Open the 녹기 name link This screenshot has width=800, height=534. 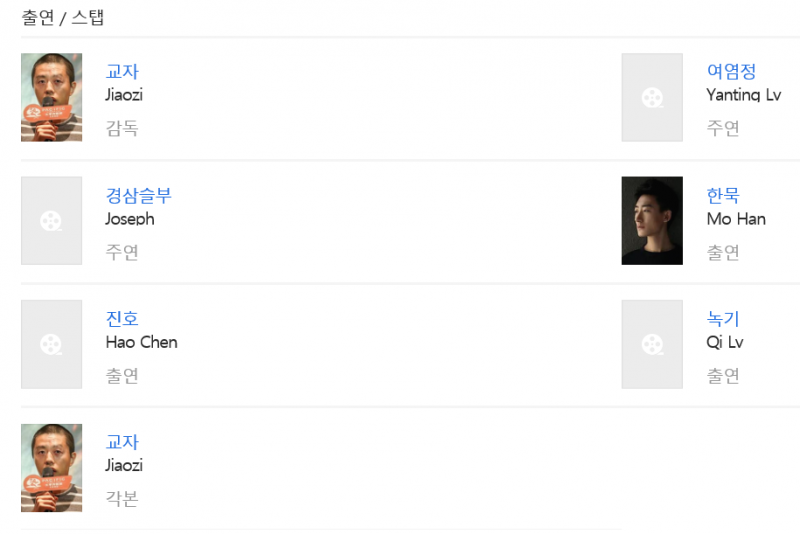(723, 319)
